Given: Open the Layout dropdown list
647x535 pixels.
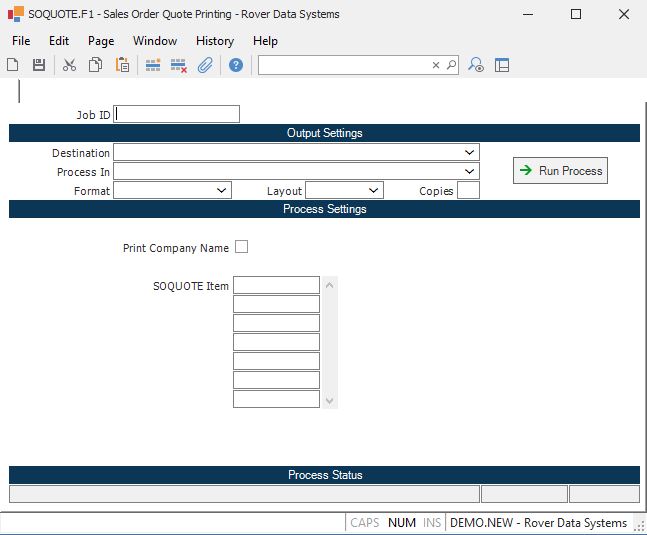Looking at the screenshot, I should [374, 190].
